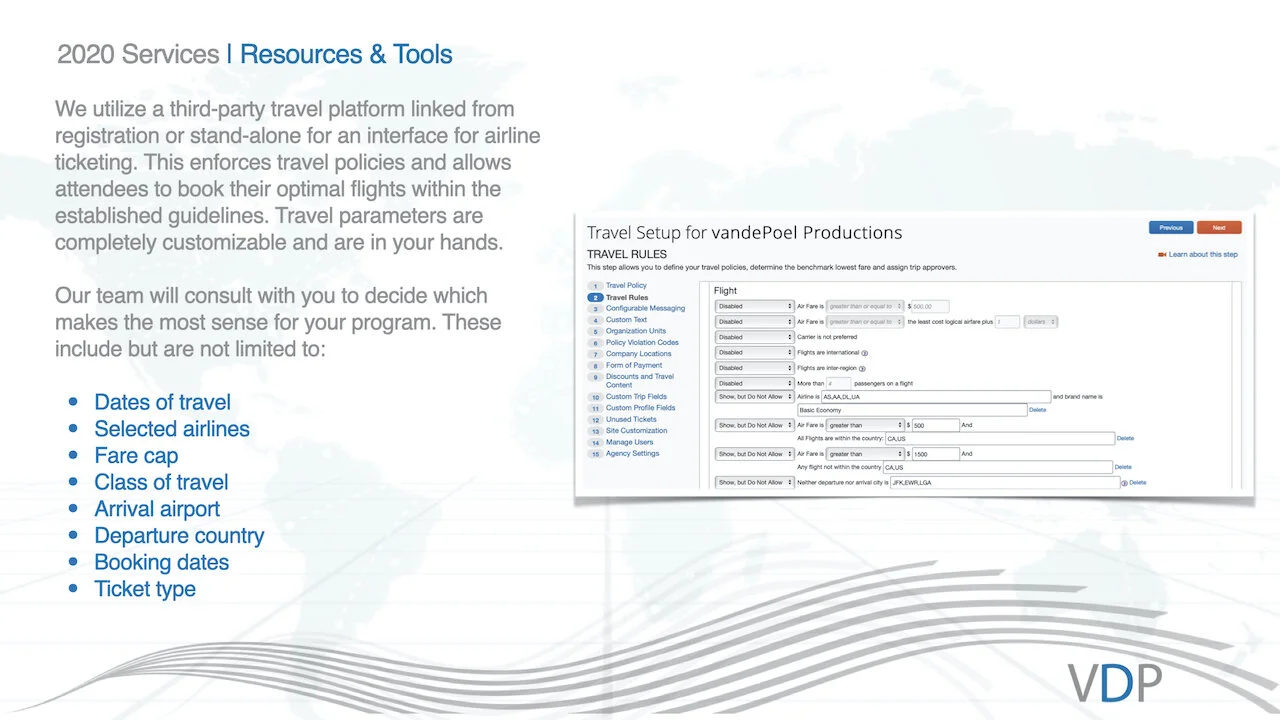Open Disabled dropdown for least cost logical airfare rule

(x=755, y=322)
